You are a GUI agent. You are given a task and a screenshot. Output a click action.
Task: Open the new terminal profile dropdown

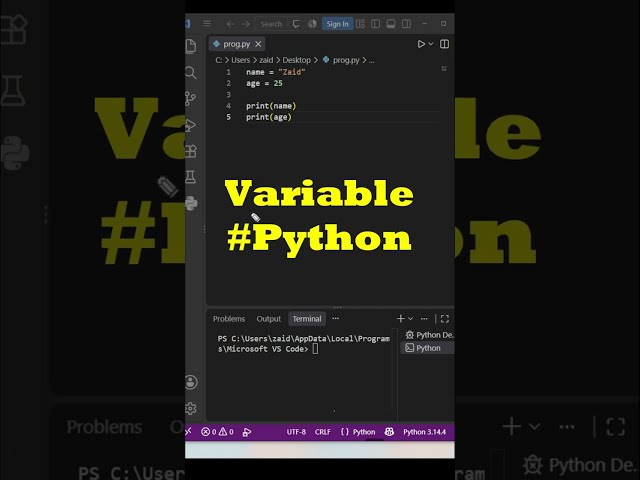point(411,319)
